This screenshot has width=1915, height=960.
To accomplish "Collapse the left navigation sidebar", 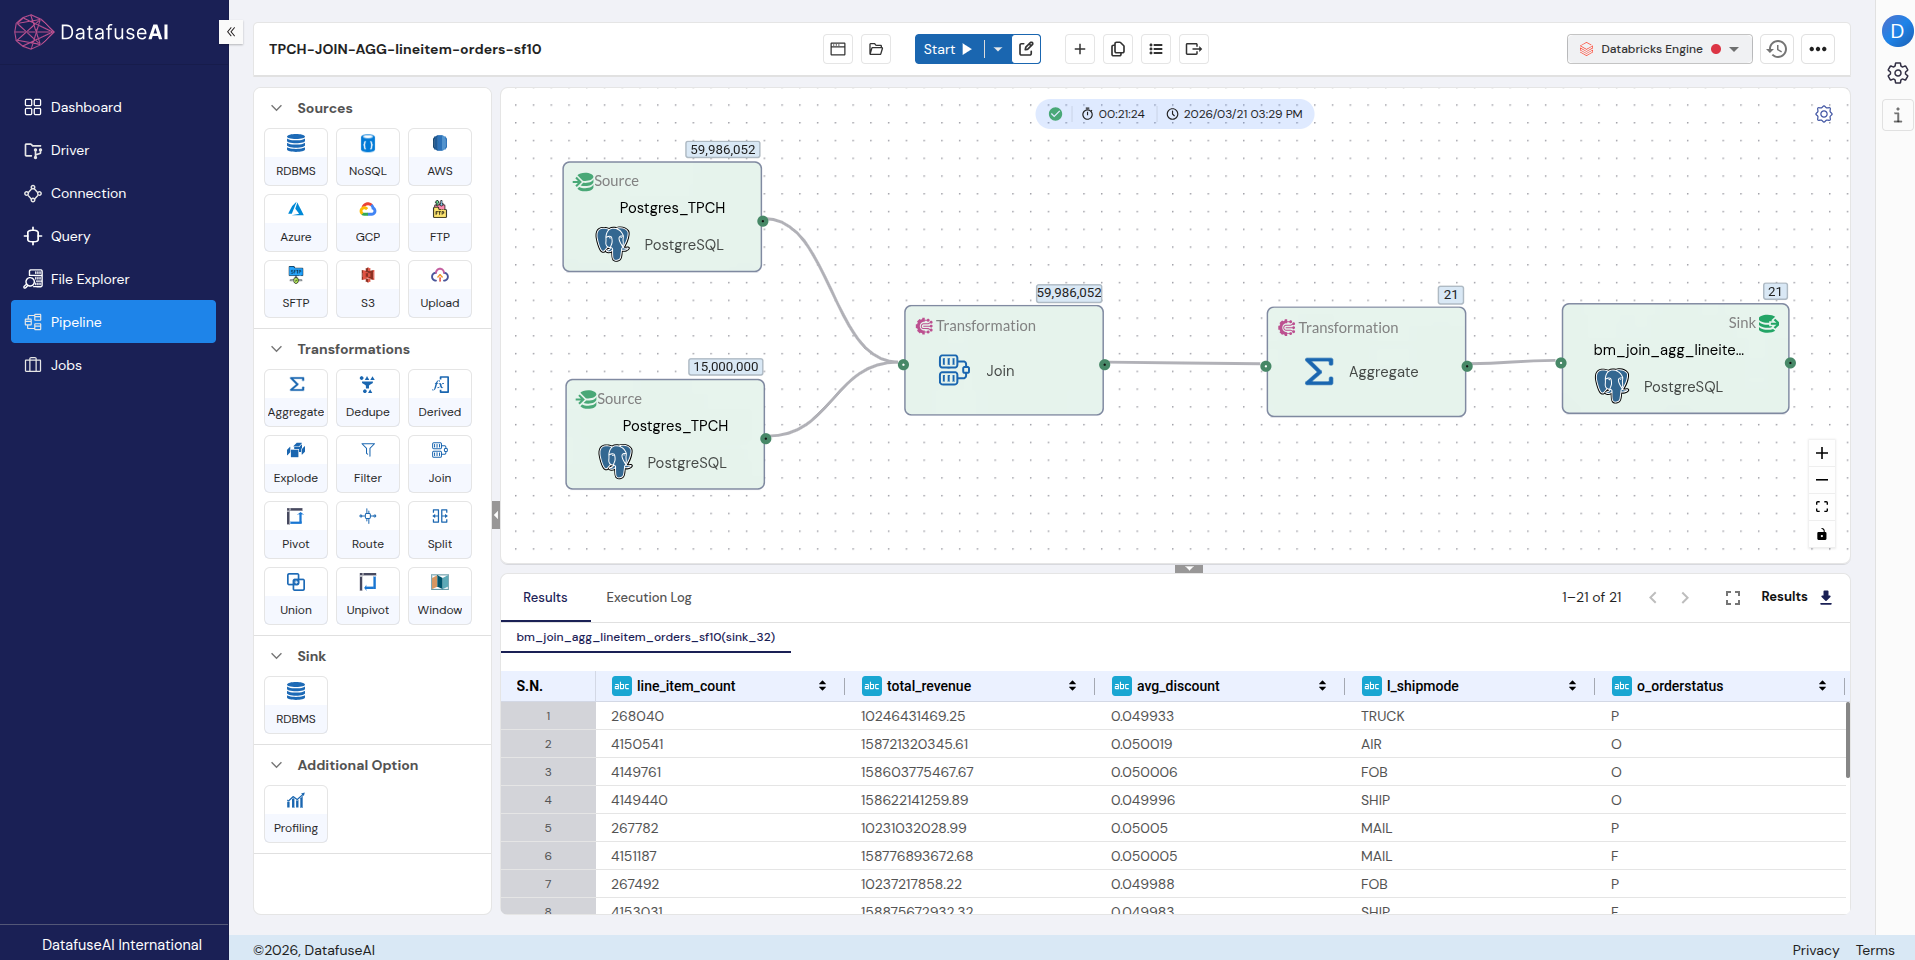I will pyautogui.click(x=231, y=32).
